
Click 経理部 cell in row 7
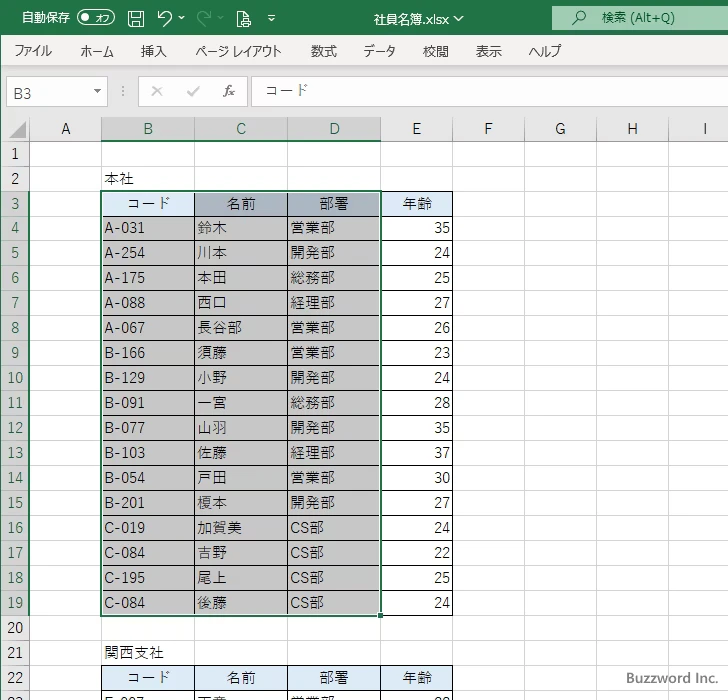[334, 303]
